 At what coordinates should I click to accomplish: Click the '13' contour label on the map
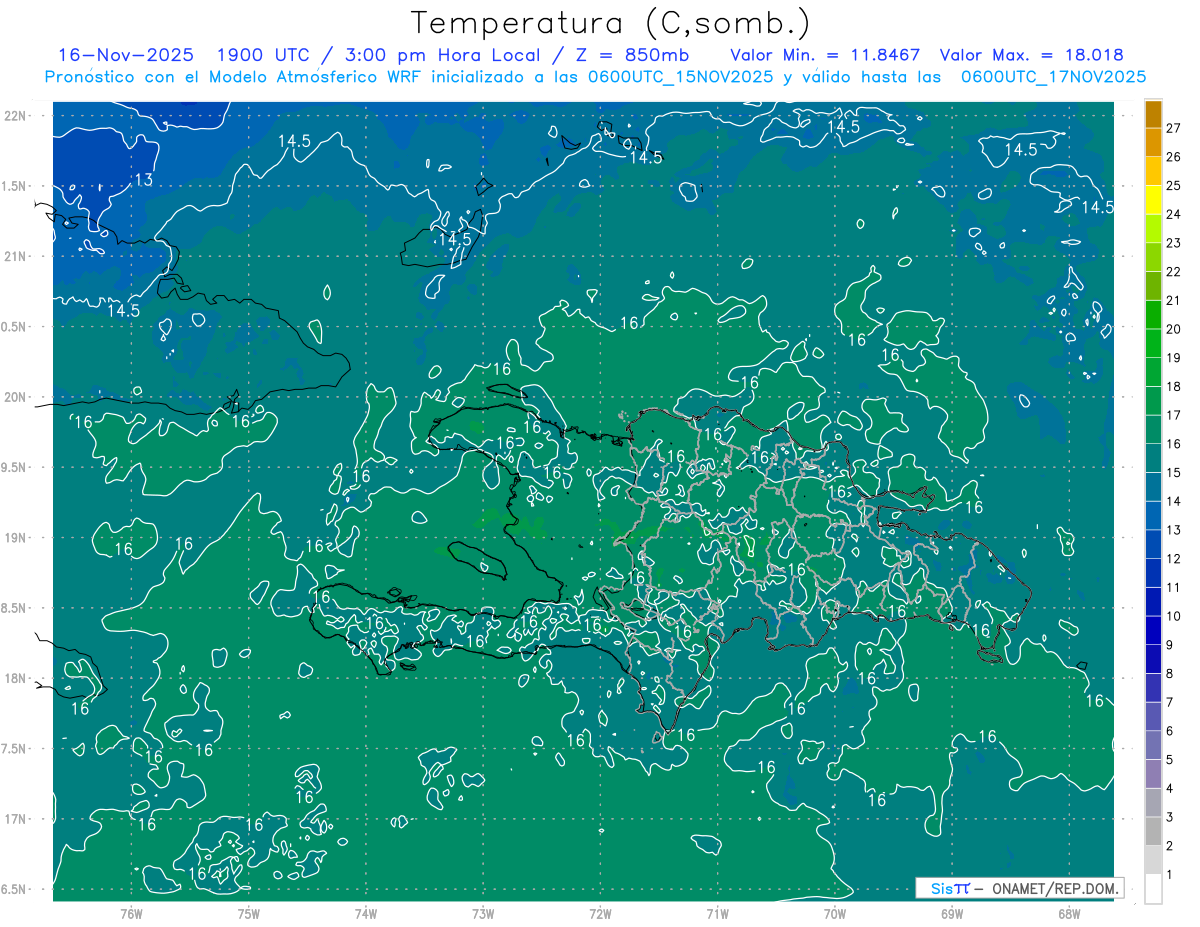(x=144, y=180)
